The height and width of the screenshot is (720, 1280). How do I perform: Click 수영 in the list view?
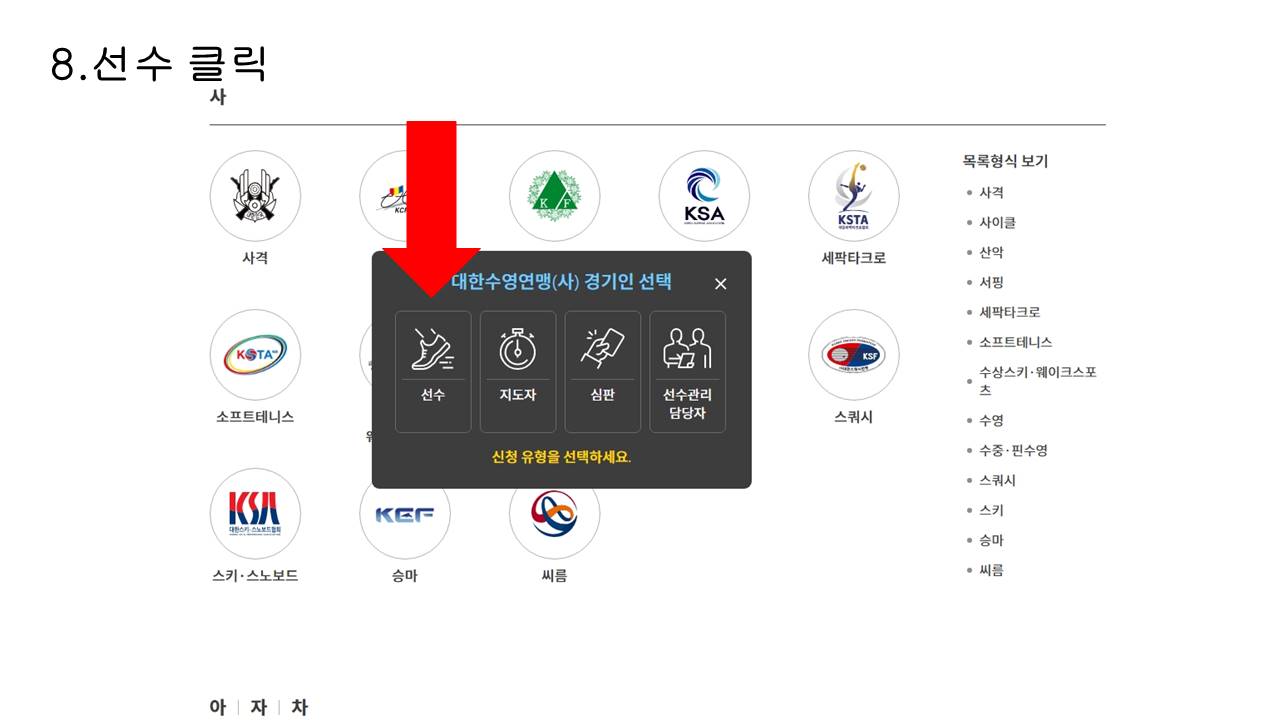point(991,421)
